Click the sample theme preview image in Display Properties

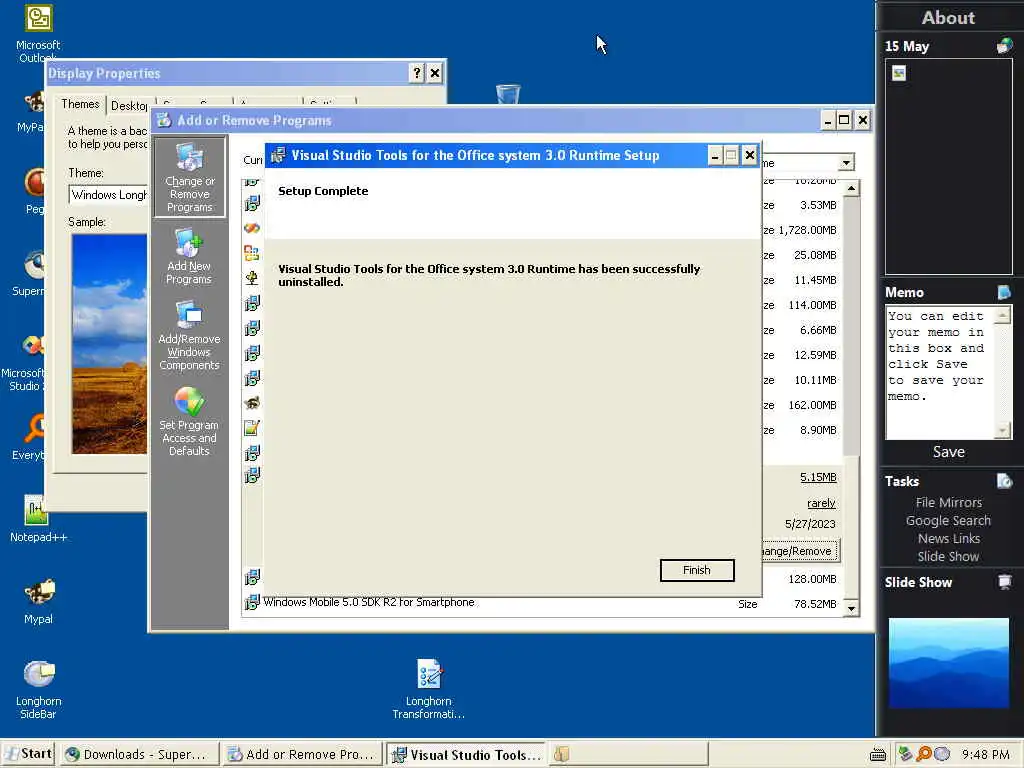pyautogui.click(x=109, y=344)
